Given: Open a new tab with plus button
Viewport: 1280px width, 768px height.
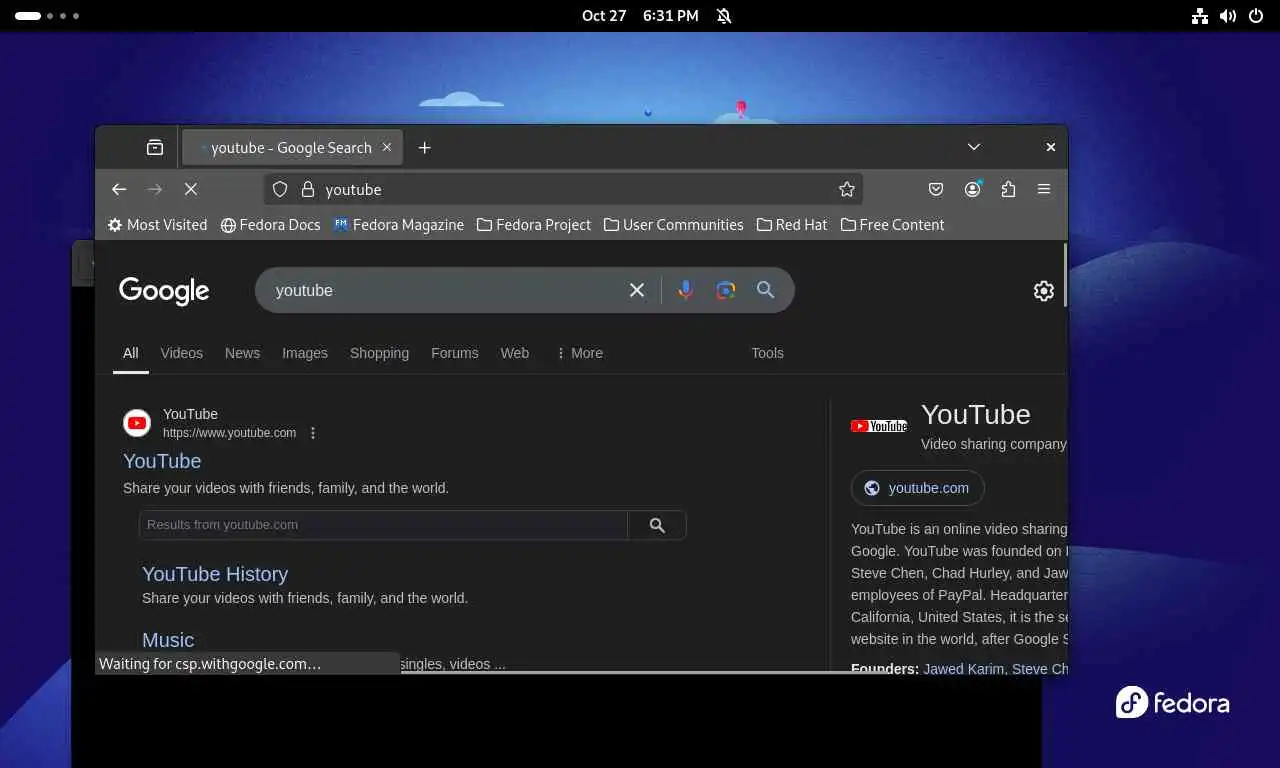Looking at the screenshot, I should pyautogui.click(x=424, y=147).
